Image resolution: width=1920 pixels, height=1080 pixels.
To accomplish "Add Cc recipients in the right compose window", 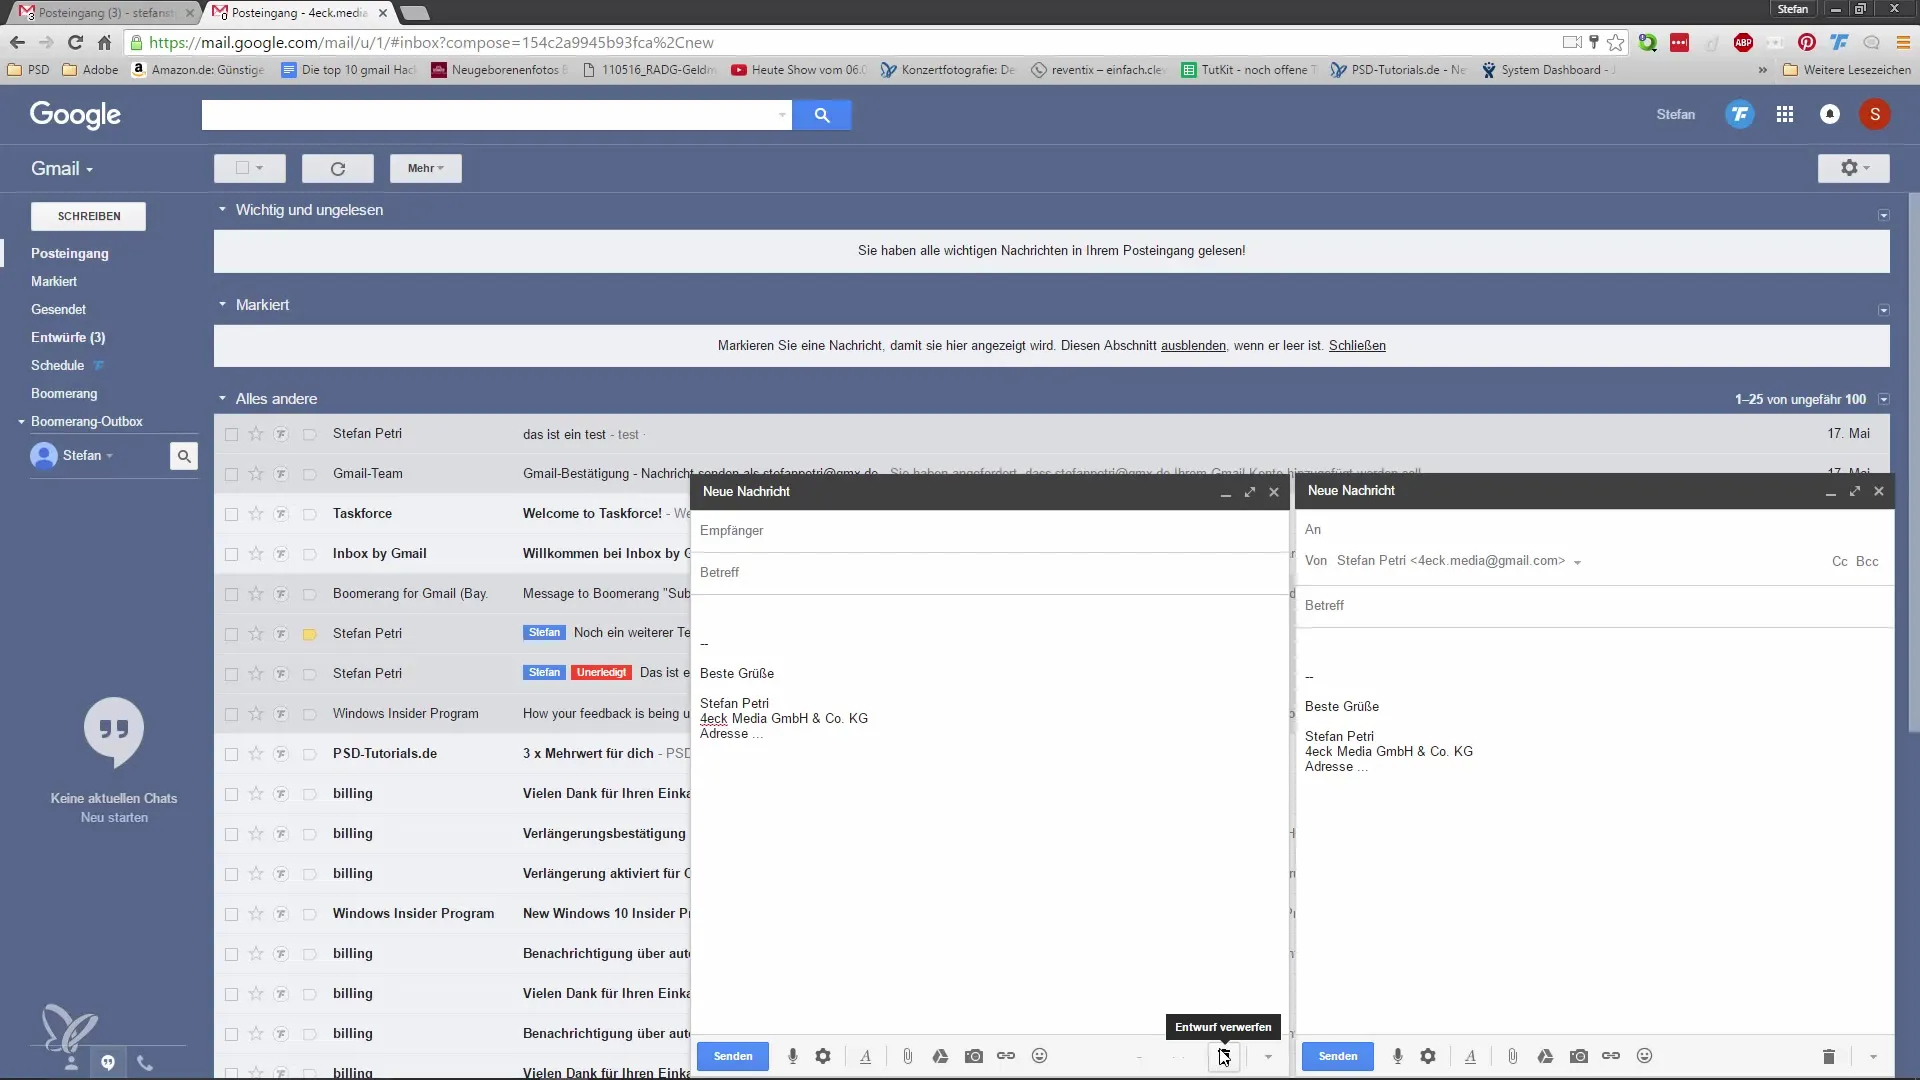I will 1839,562.
